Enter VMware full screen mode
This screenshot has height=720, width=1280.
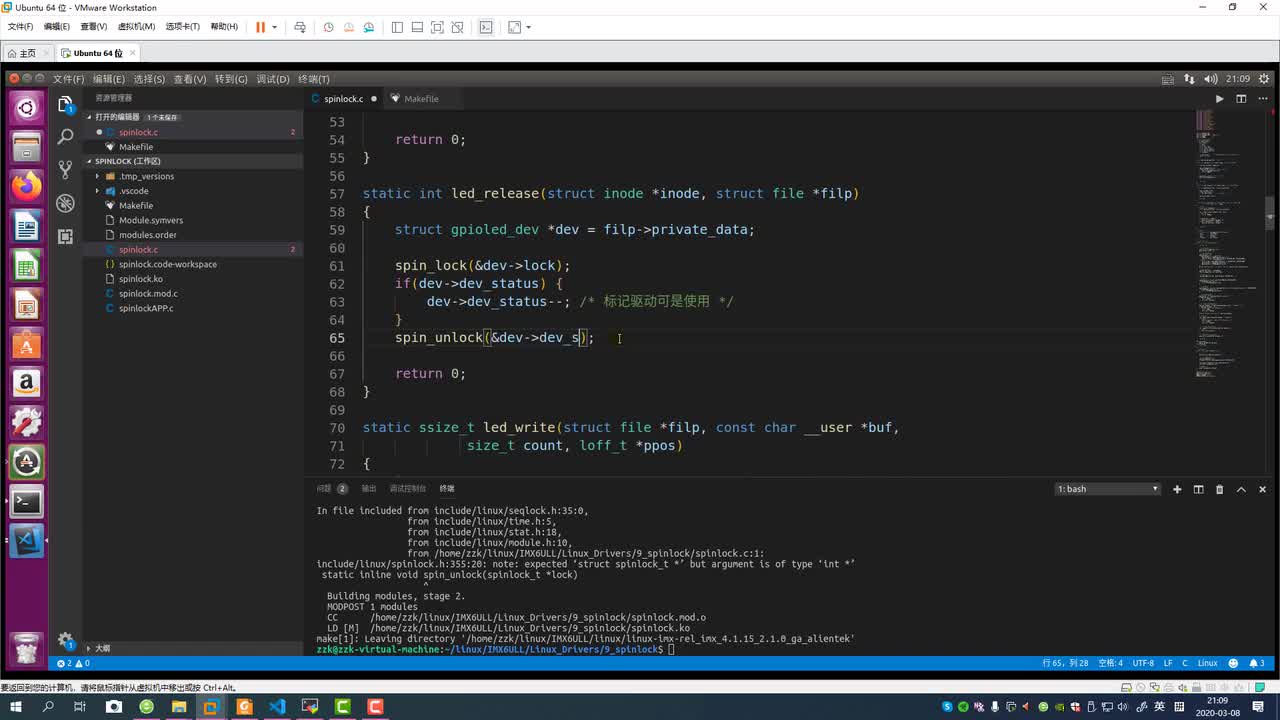437,27
